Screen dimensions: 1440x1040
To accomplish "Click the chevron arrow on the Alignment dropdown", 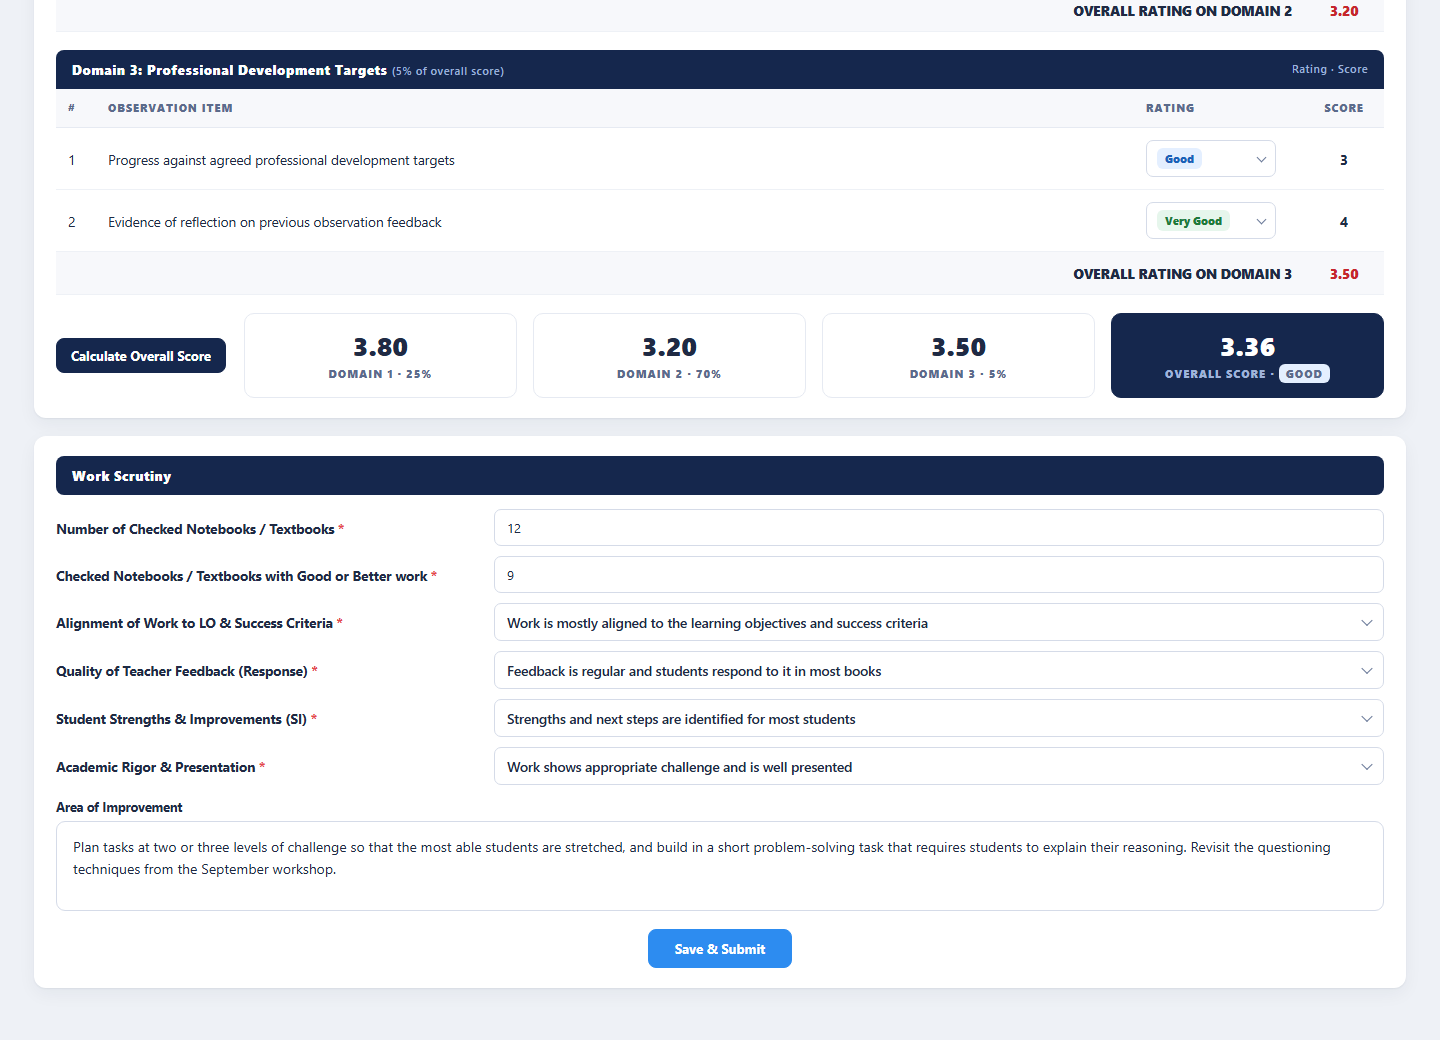I will tap(1367, 623).
